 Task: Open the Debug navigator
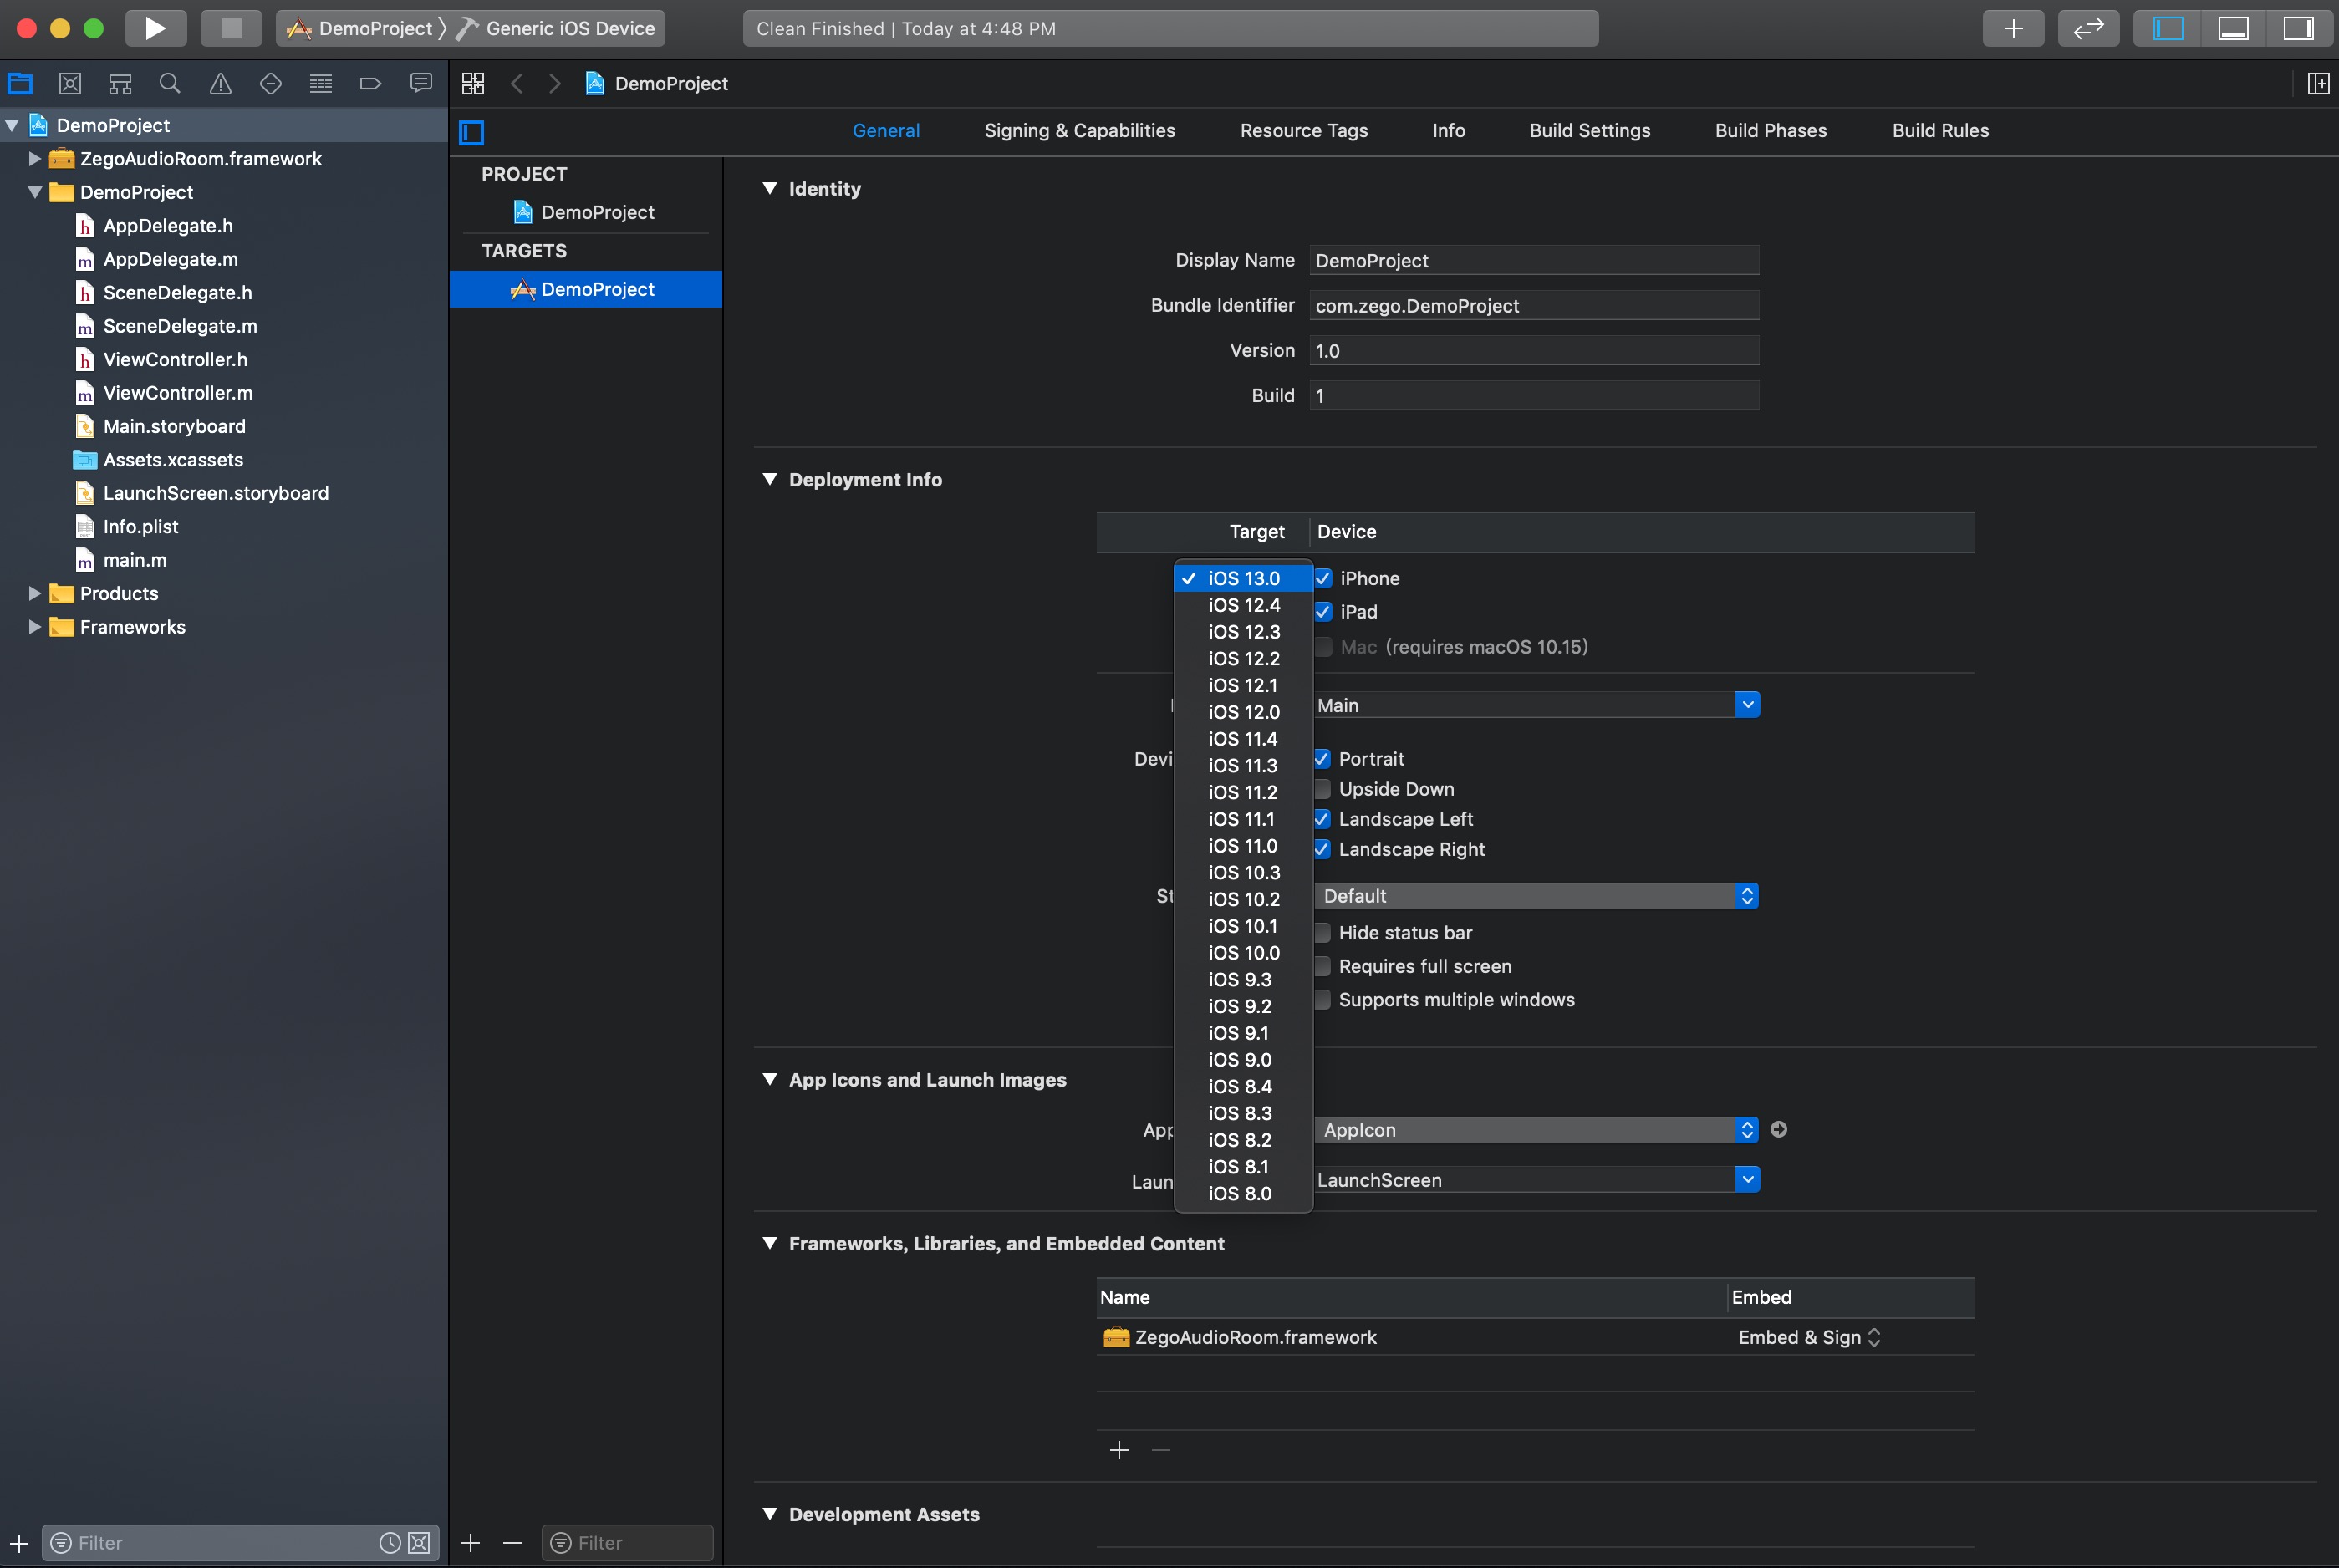tap(320, 83)
